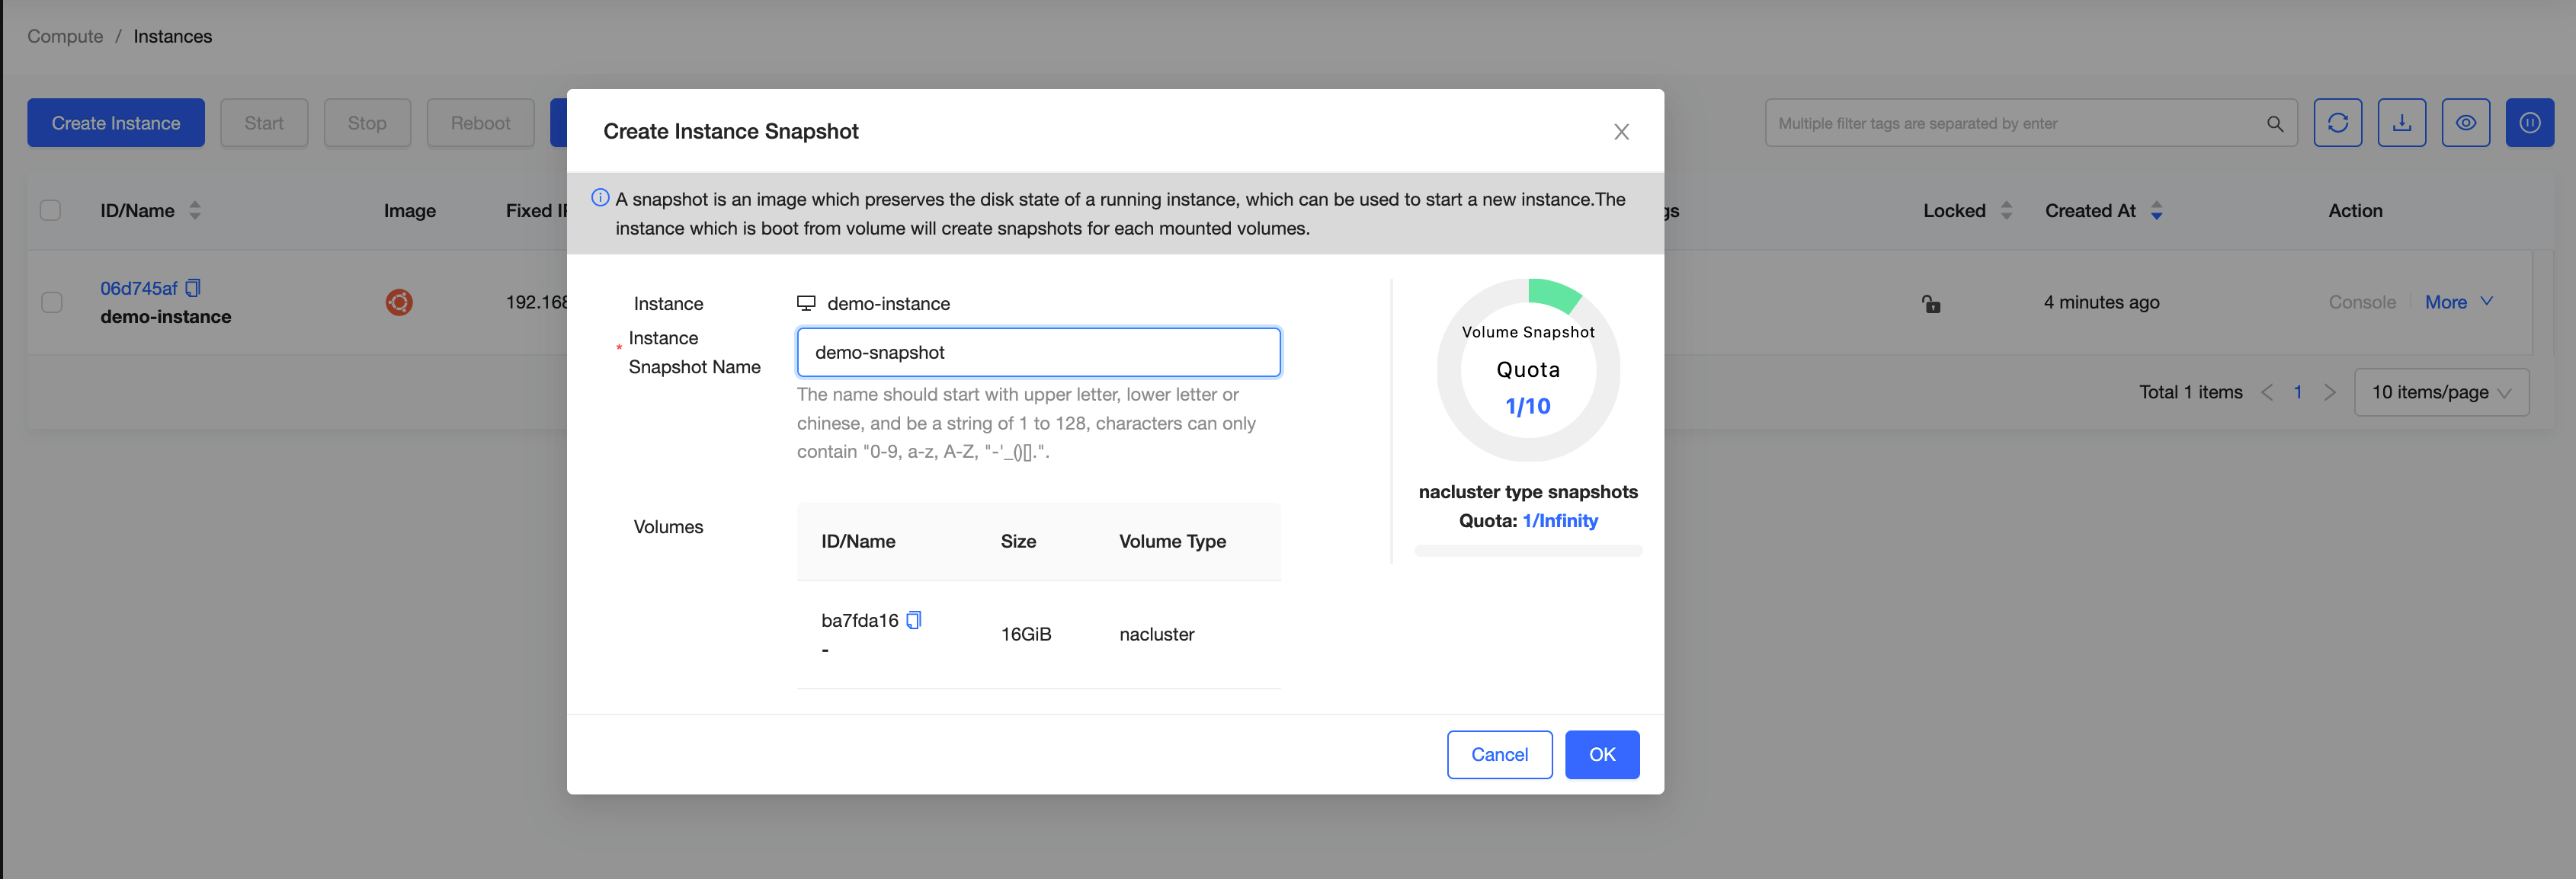Check the demo-instance row checkbox
The width and height of the screenshot is (2576, 879).
tap(52, 302)
